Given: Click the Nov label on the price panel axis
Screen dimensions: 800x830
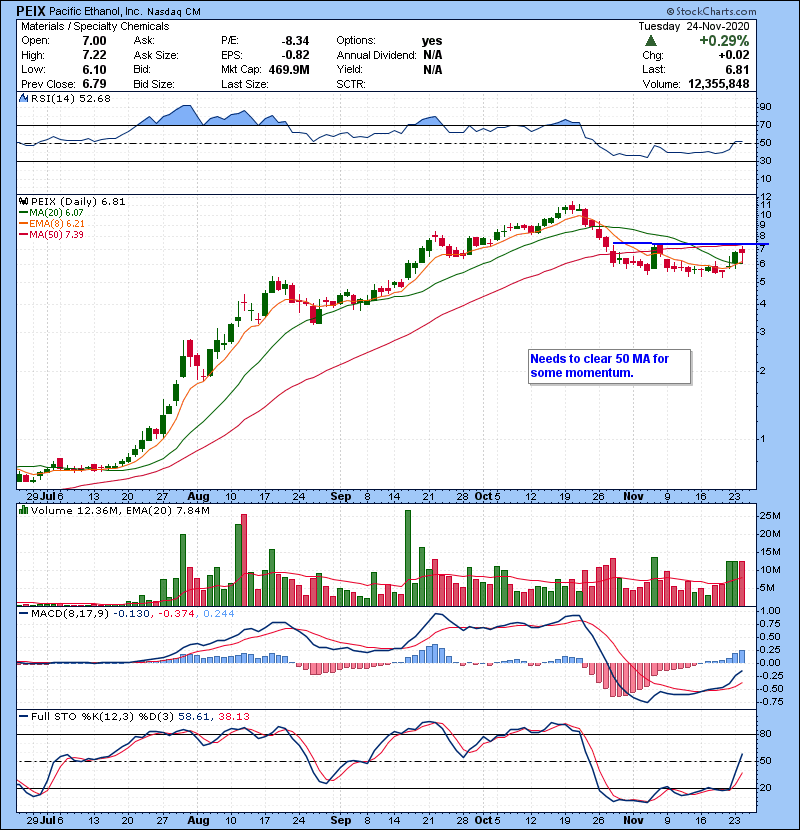Looking at the screenshot, I should [x=633, y=497].
